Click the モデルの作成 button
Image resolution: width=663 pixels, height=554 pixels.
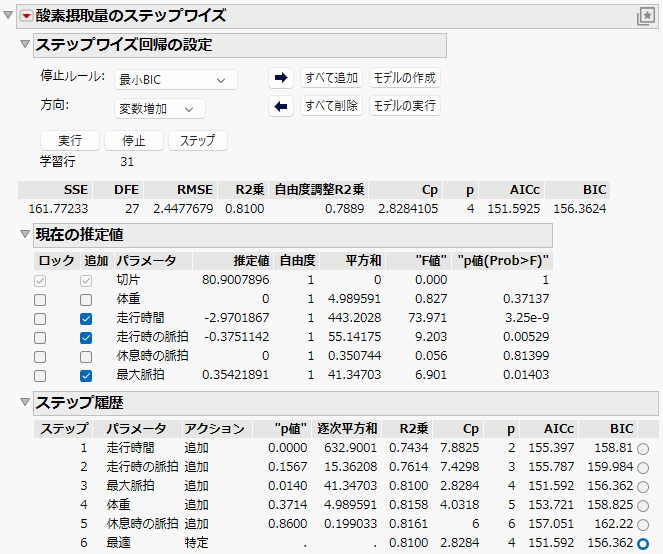tap(405, 78)
